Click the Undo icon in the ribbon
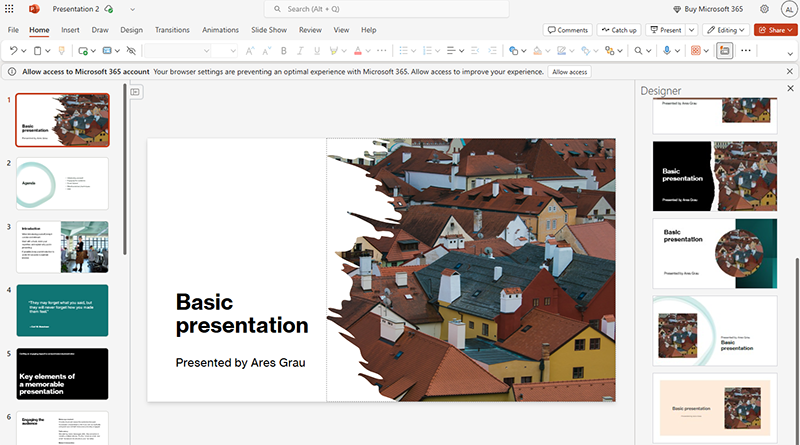Viewport: 800px width, 445px height. coord(13,50)
